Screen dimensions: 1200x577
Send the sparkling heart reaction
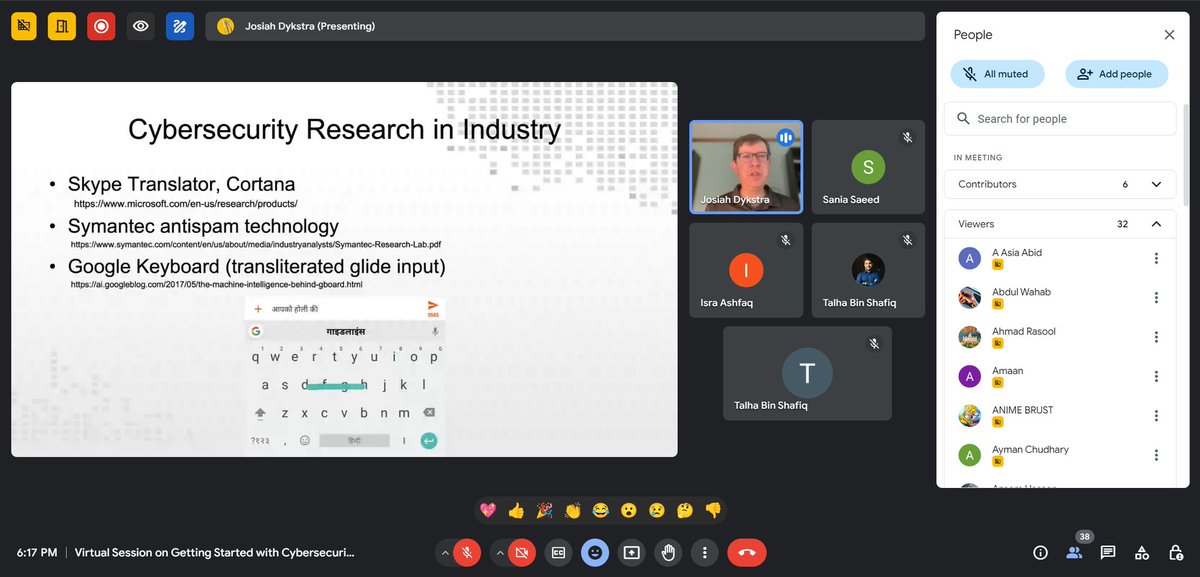point(488,510)
